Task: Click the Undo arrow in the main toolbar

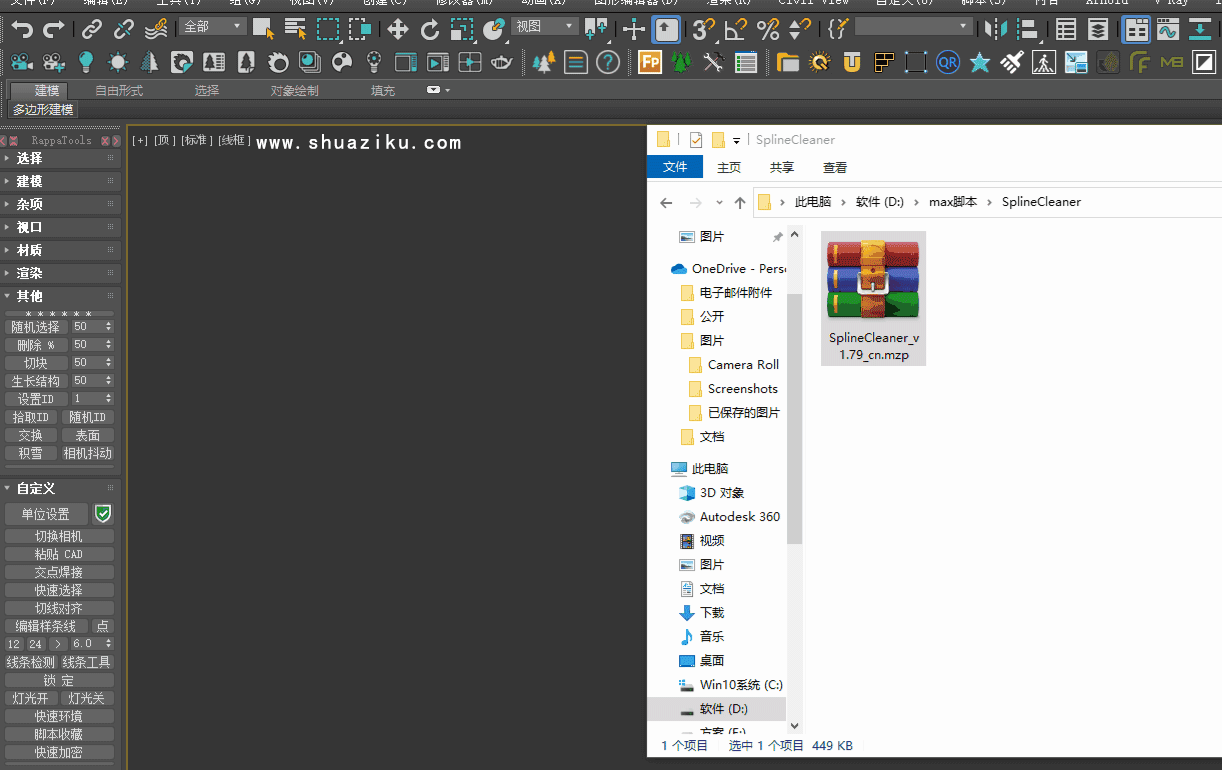Action: [x=21, y=29]
